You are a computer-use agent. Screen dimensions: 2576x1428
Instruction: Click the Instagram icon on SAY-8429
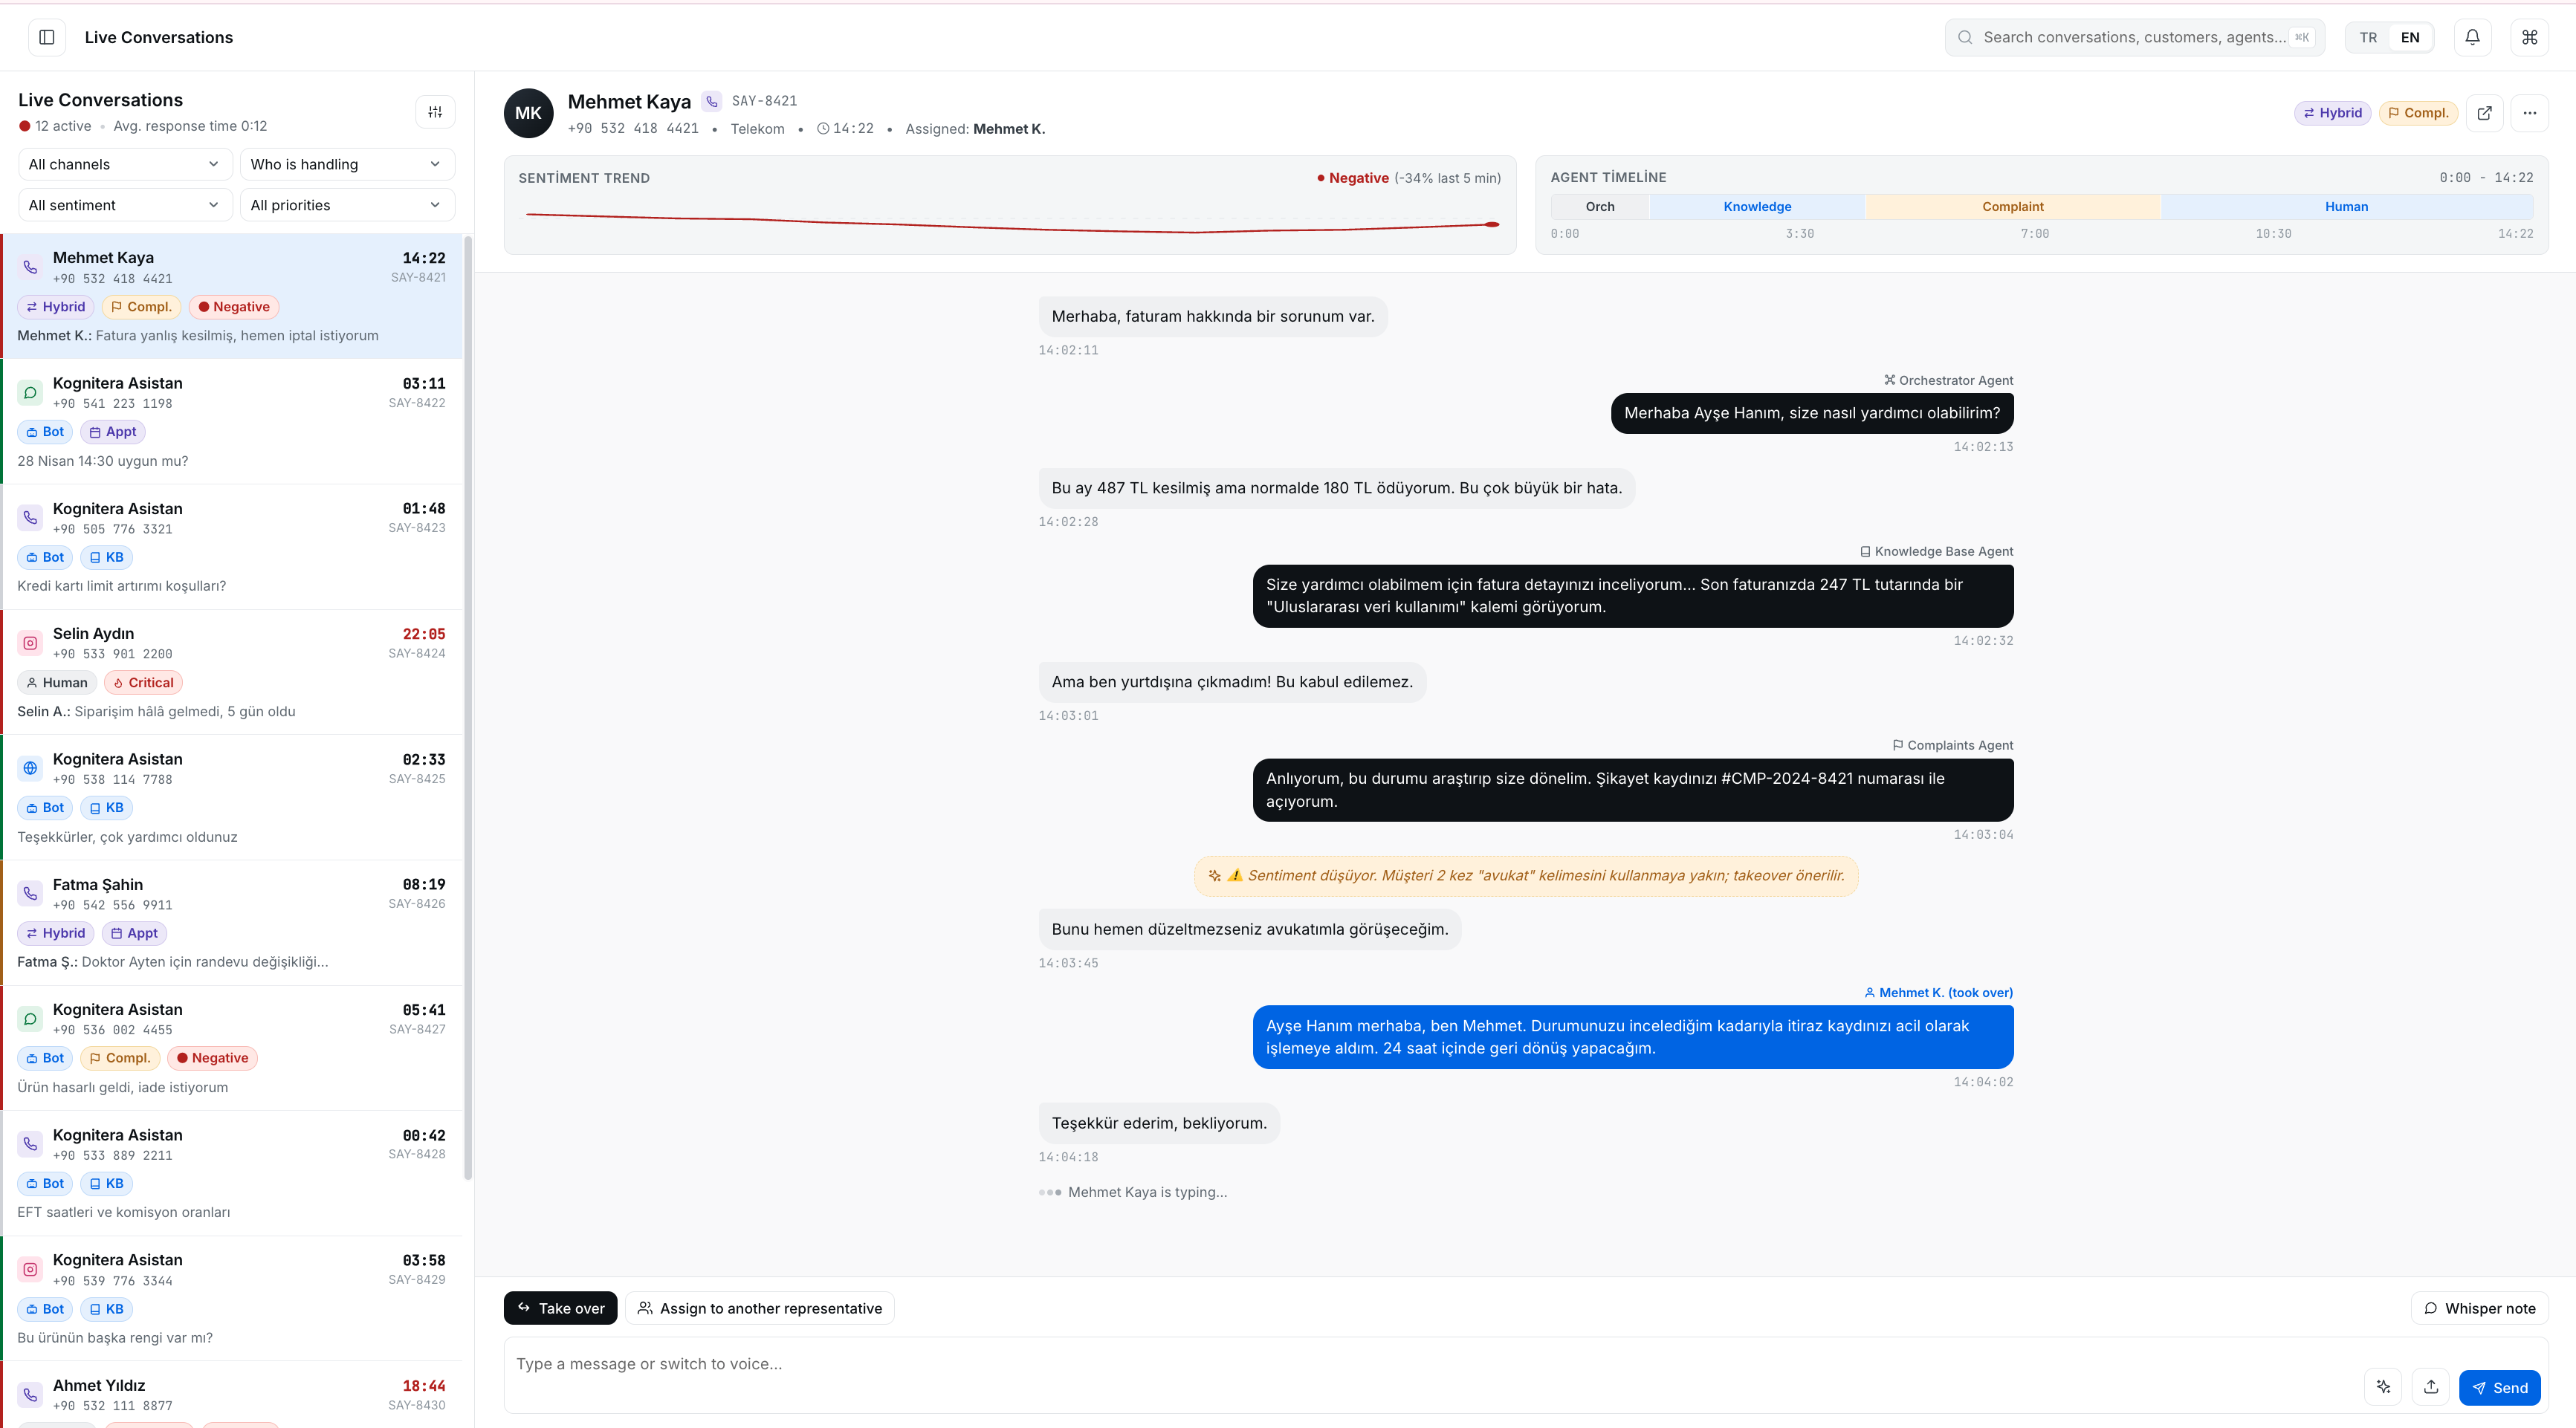point(30,1269)
